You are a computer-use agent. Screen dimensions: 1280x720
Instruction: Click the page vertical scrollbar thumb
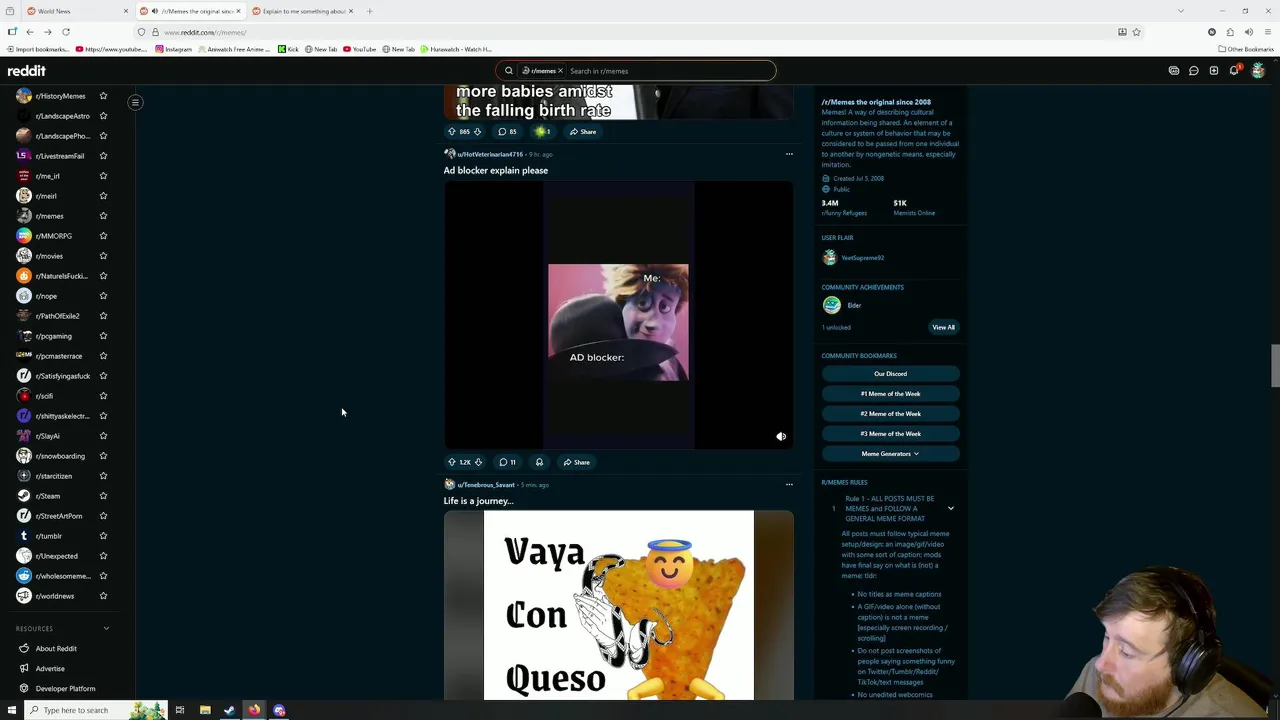(x=1274, y=366)
